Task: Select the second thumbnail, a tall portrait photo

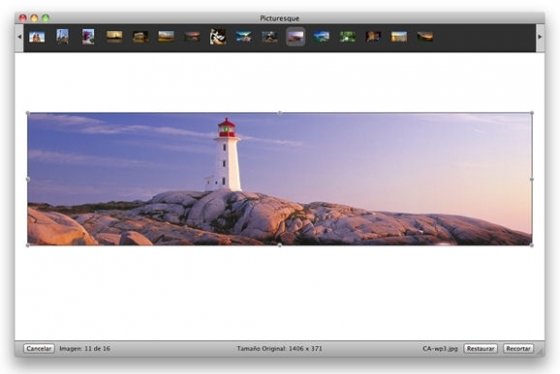Action: coord(62,36)
